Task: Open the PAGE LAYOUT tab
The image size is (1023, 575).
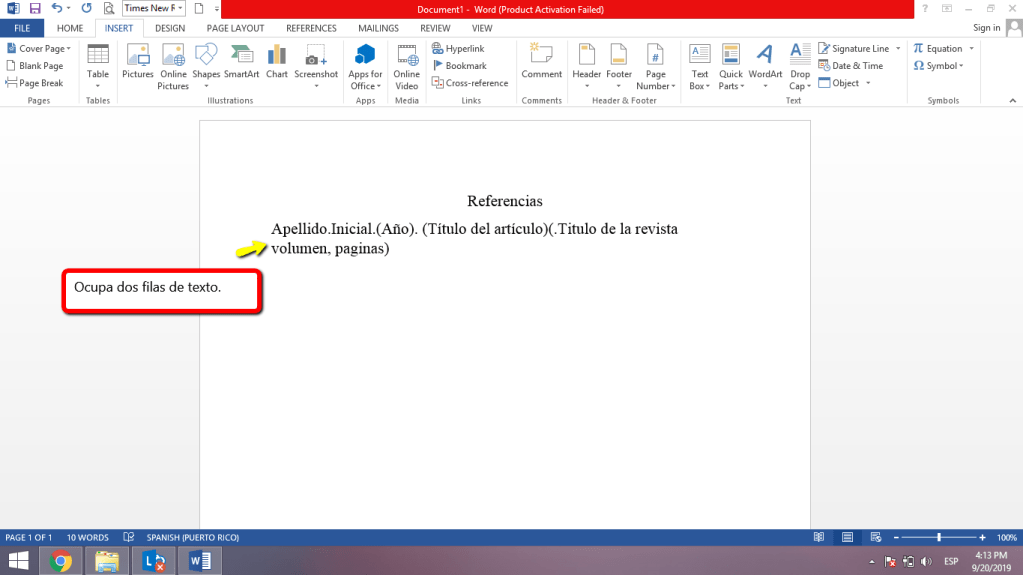Action: tap(235, 28)
